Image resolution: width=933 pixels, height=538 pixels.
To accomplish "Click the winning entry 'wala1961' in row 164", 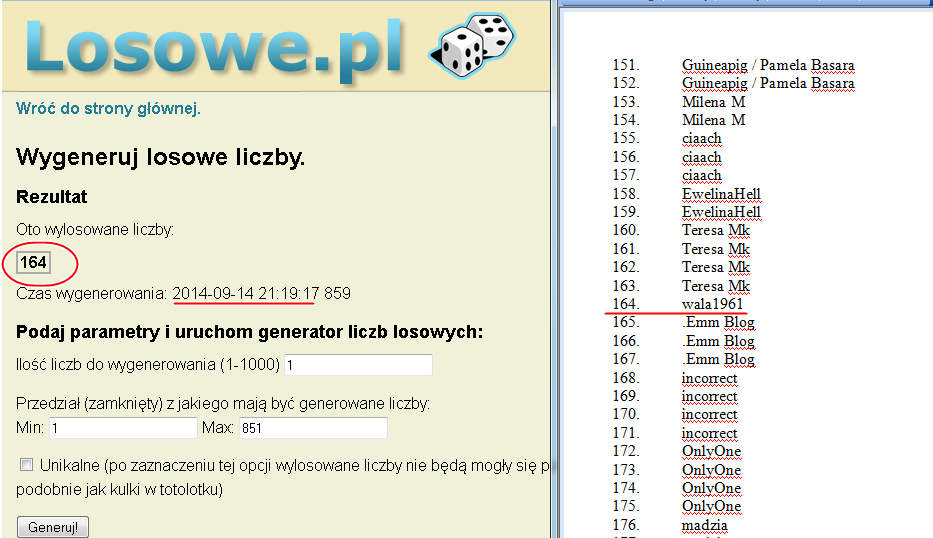I will pyautogui.click(x=713, y=304).
